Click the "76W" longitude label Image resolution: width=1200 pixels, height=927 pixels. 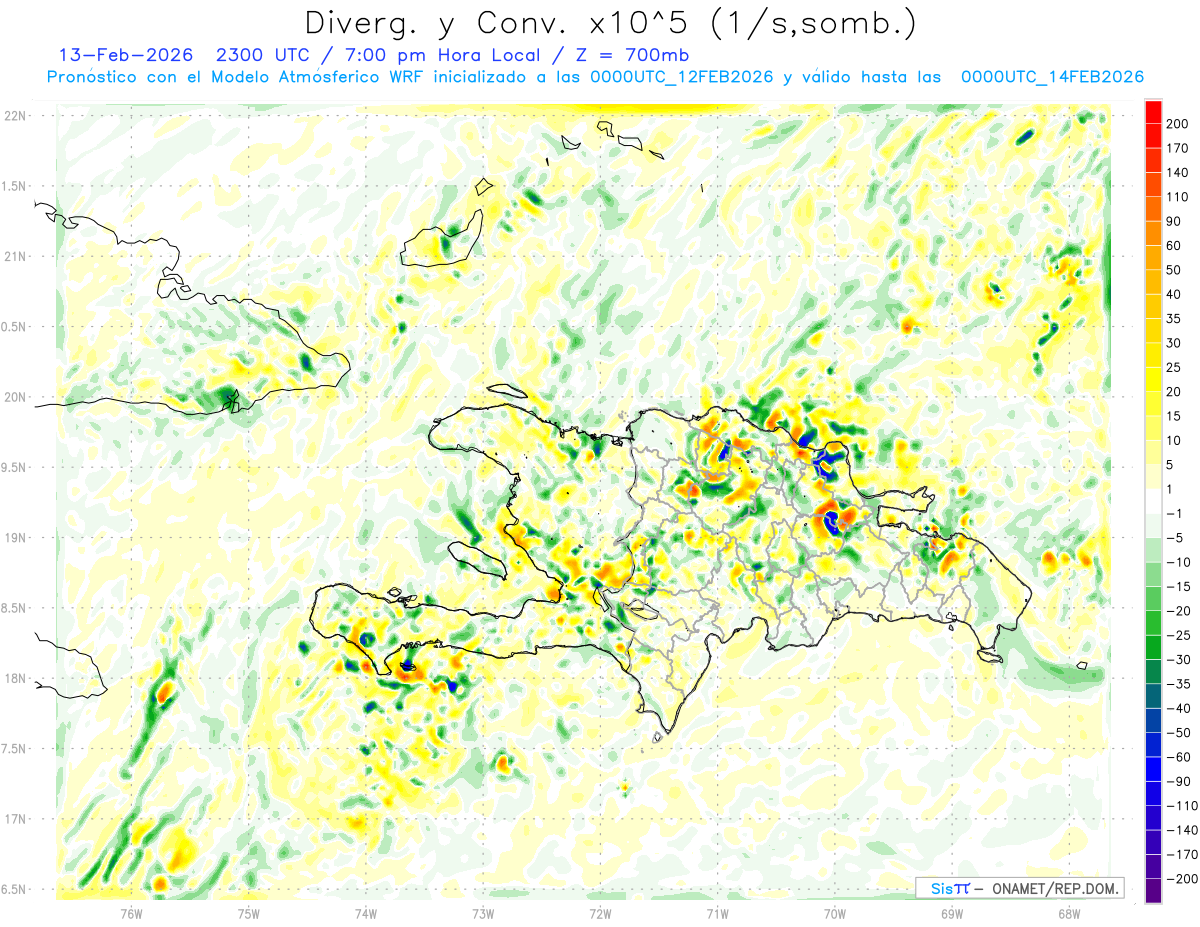tap(131, 912)
